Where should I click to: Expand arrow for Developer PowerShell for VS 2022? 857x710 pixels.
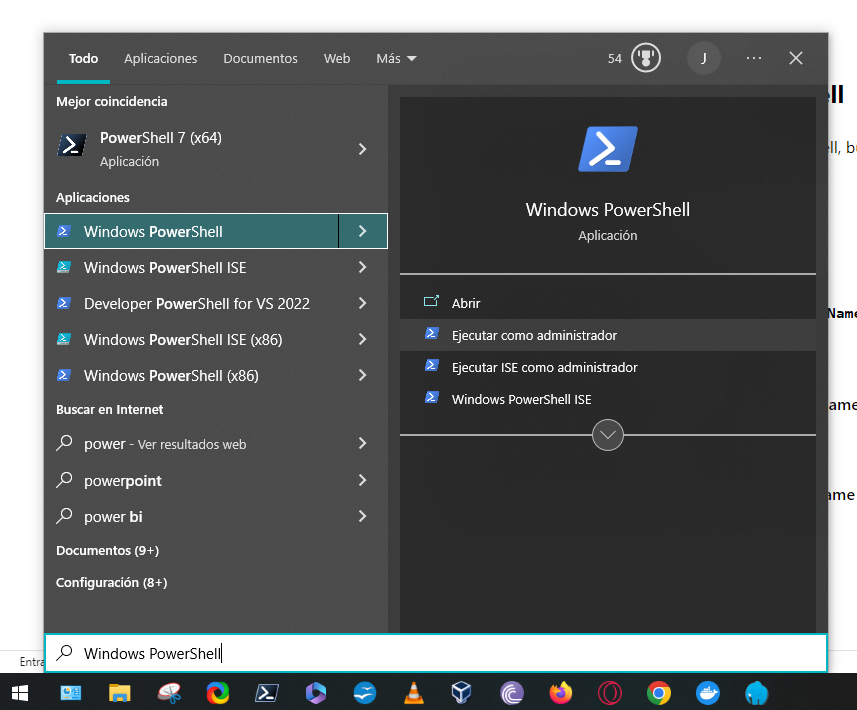coord(362,303)
